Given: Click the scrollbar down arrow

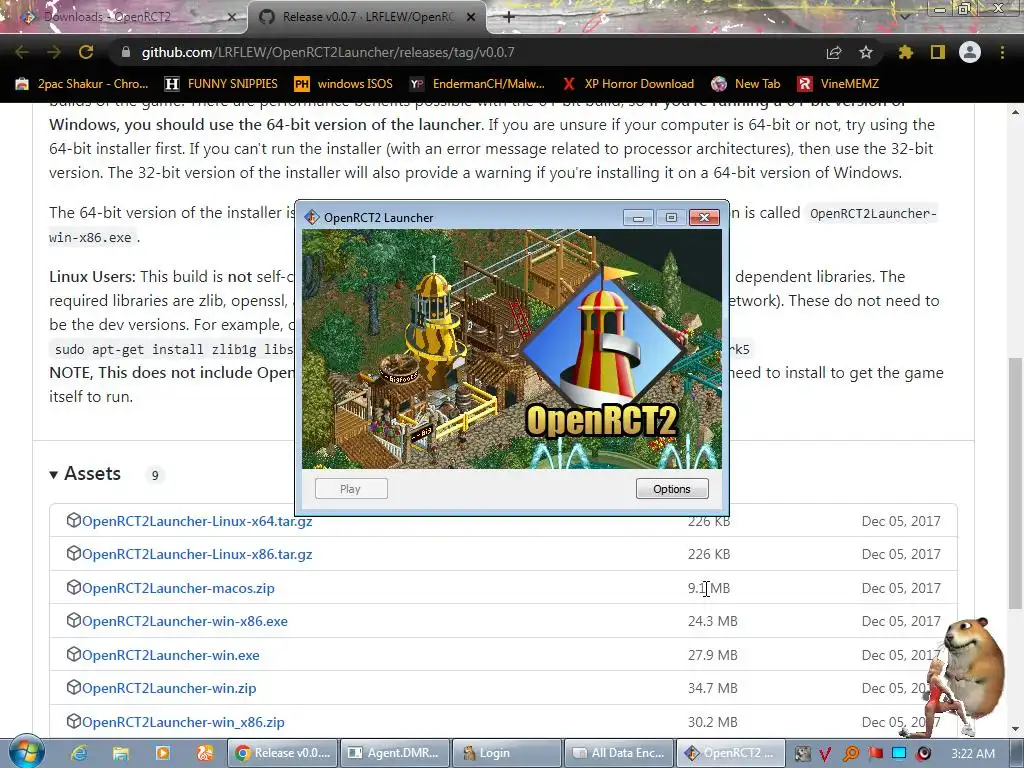Looking at the screenshot, I should point(1015,729).
